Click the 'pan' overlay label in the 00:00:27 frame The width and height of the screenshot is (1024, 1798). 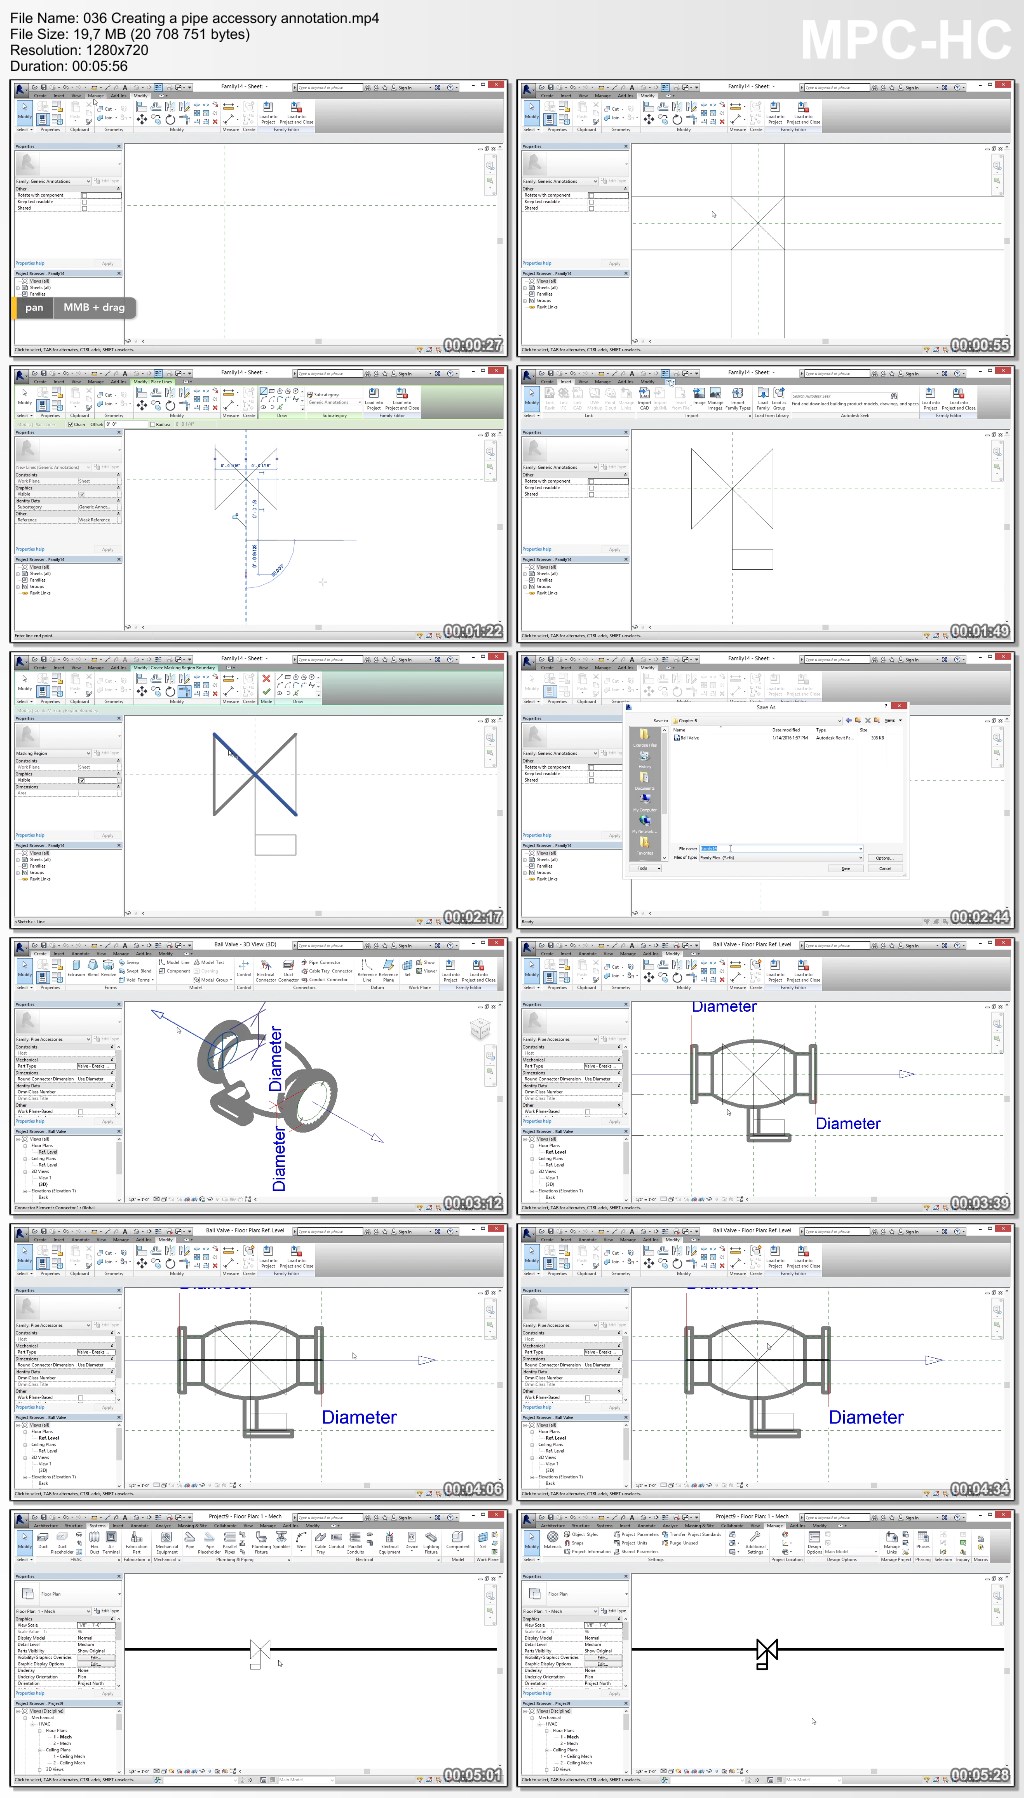[35, 308]
